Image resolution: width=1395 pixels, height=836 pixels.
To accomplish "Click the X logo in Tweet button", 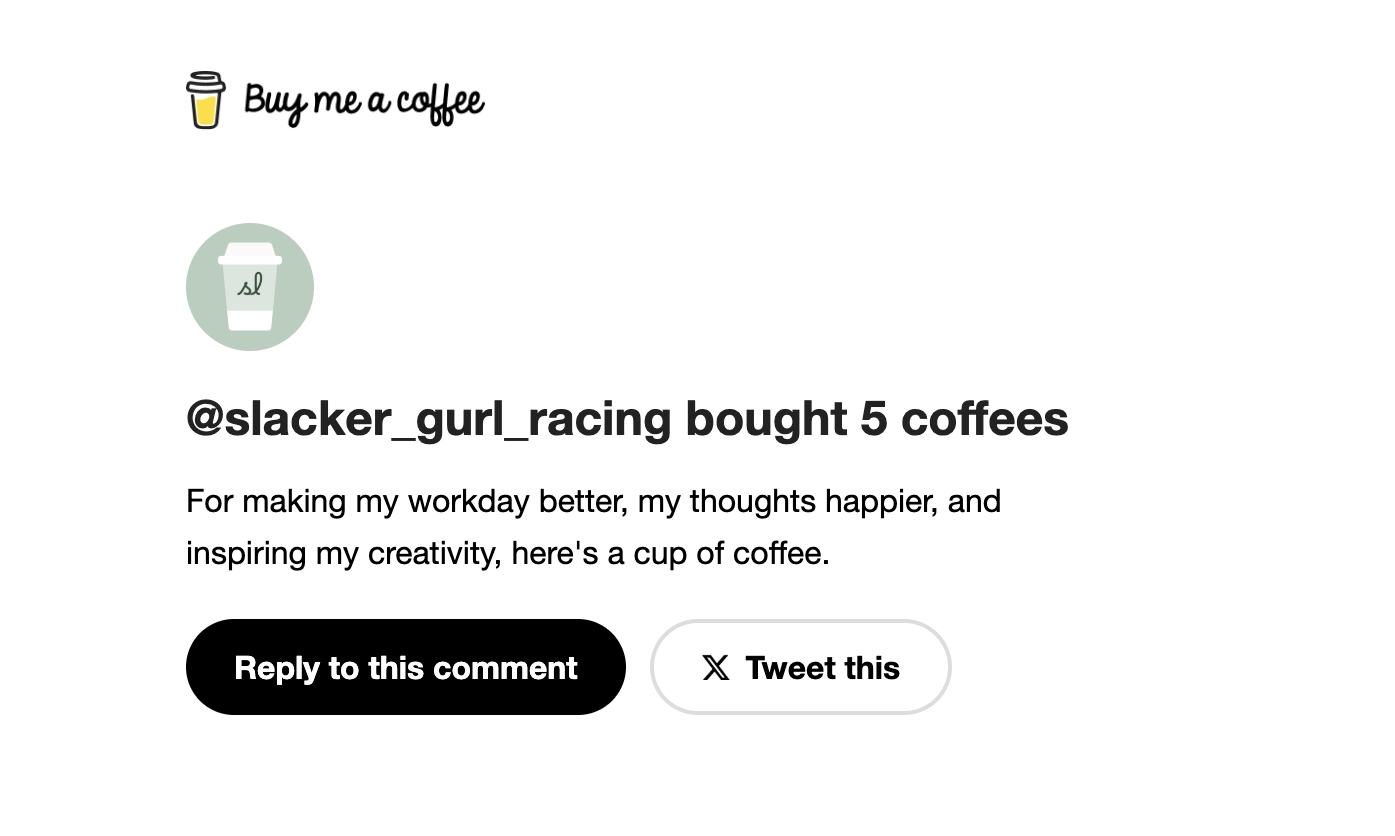I will (715, 668).
